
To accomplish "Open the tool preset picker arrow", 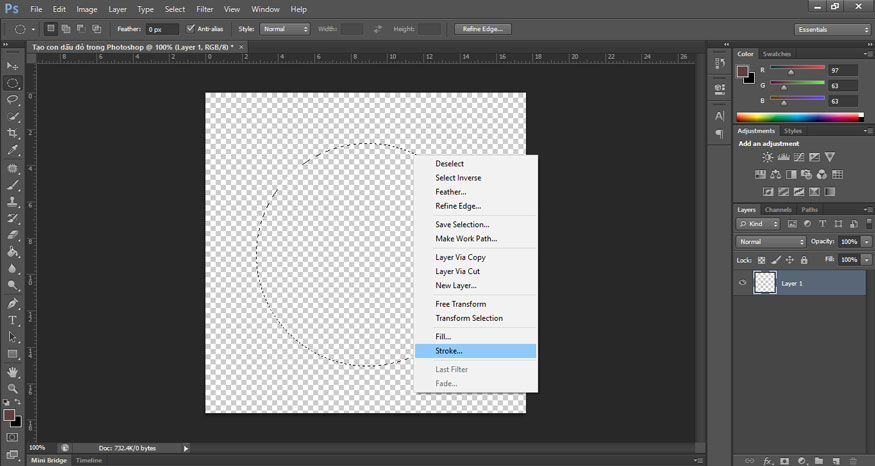I will click(33, 30).
